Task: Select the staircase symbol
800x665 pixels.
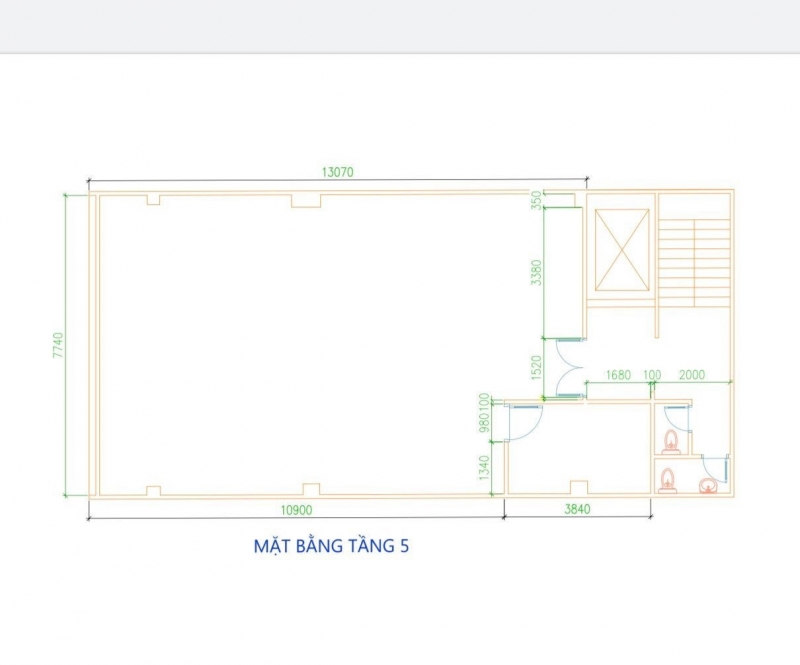Action: 696,263
